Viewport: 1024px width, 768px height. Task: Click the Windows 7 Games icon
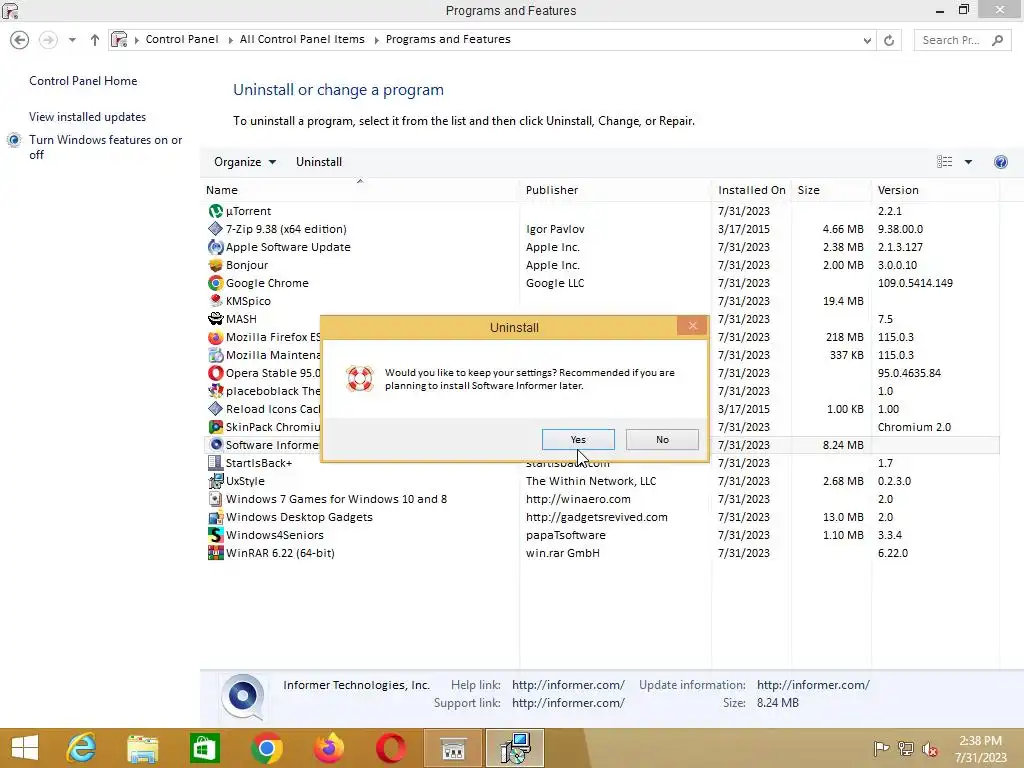pyautogui.click(x=216, y=499)
